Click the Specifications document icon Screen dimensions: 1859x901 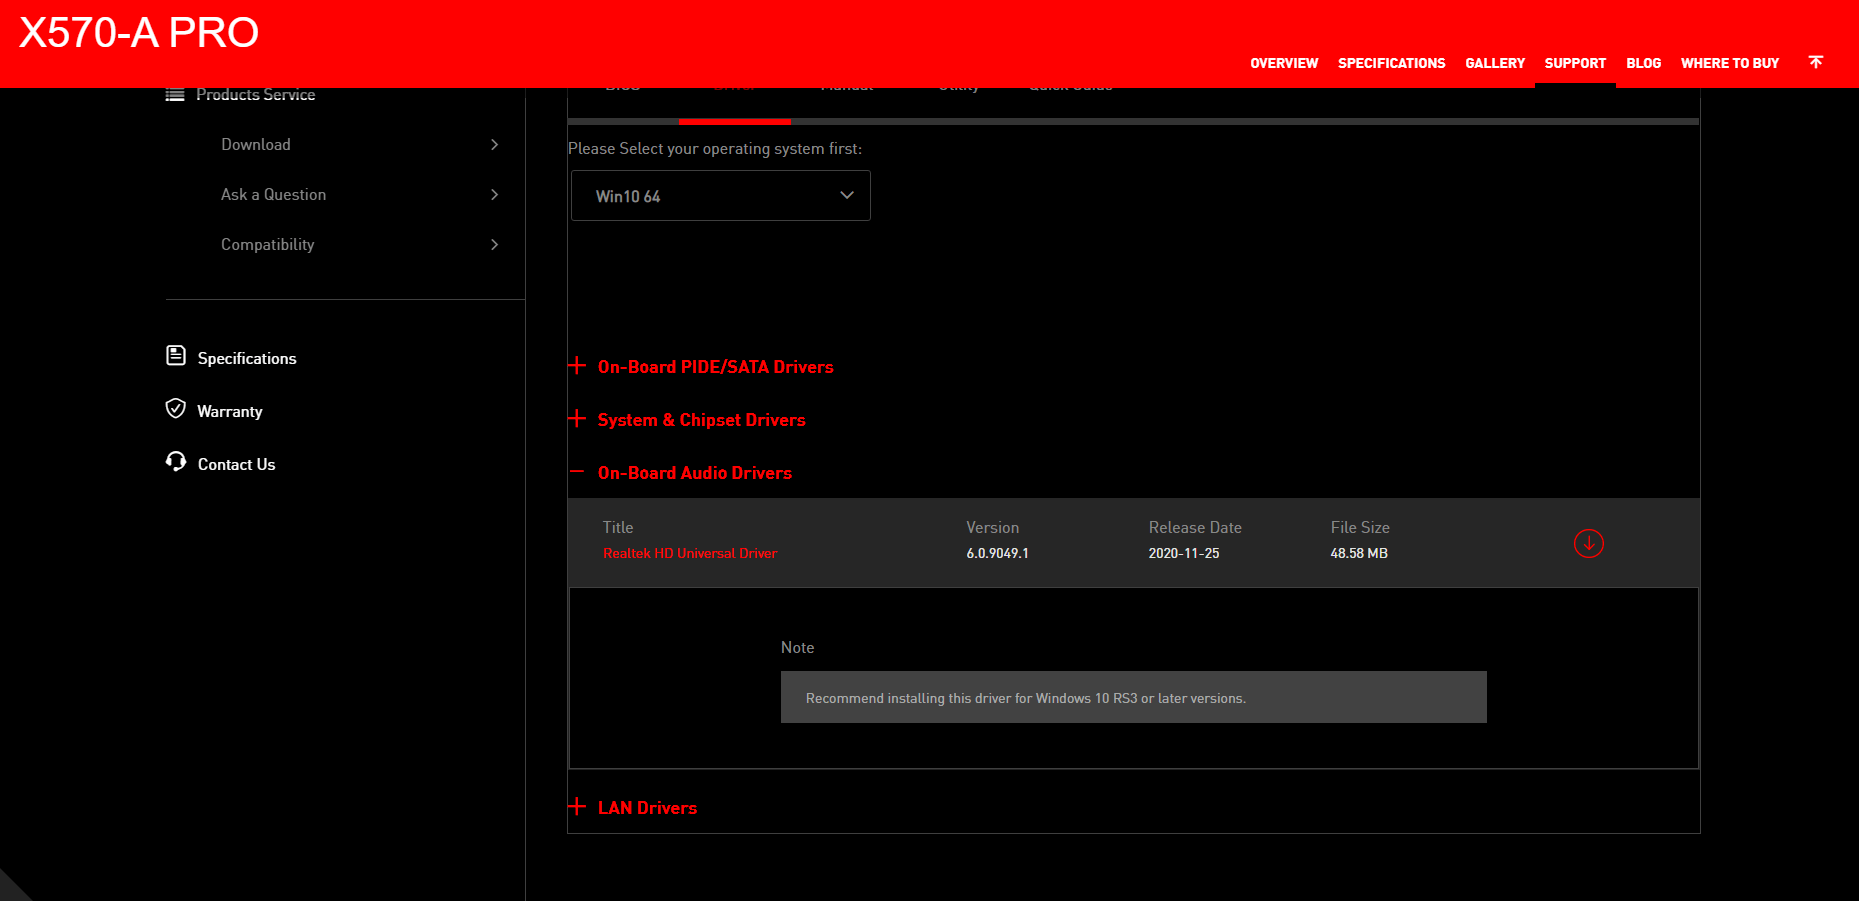coord(176,356)
